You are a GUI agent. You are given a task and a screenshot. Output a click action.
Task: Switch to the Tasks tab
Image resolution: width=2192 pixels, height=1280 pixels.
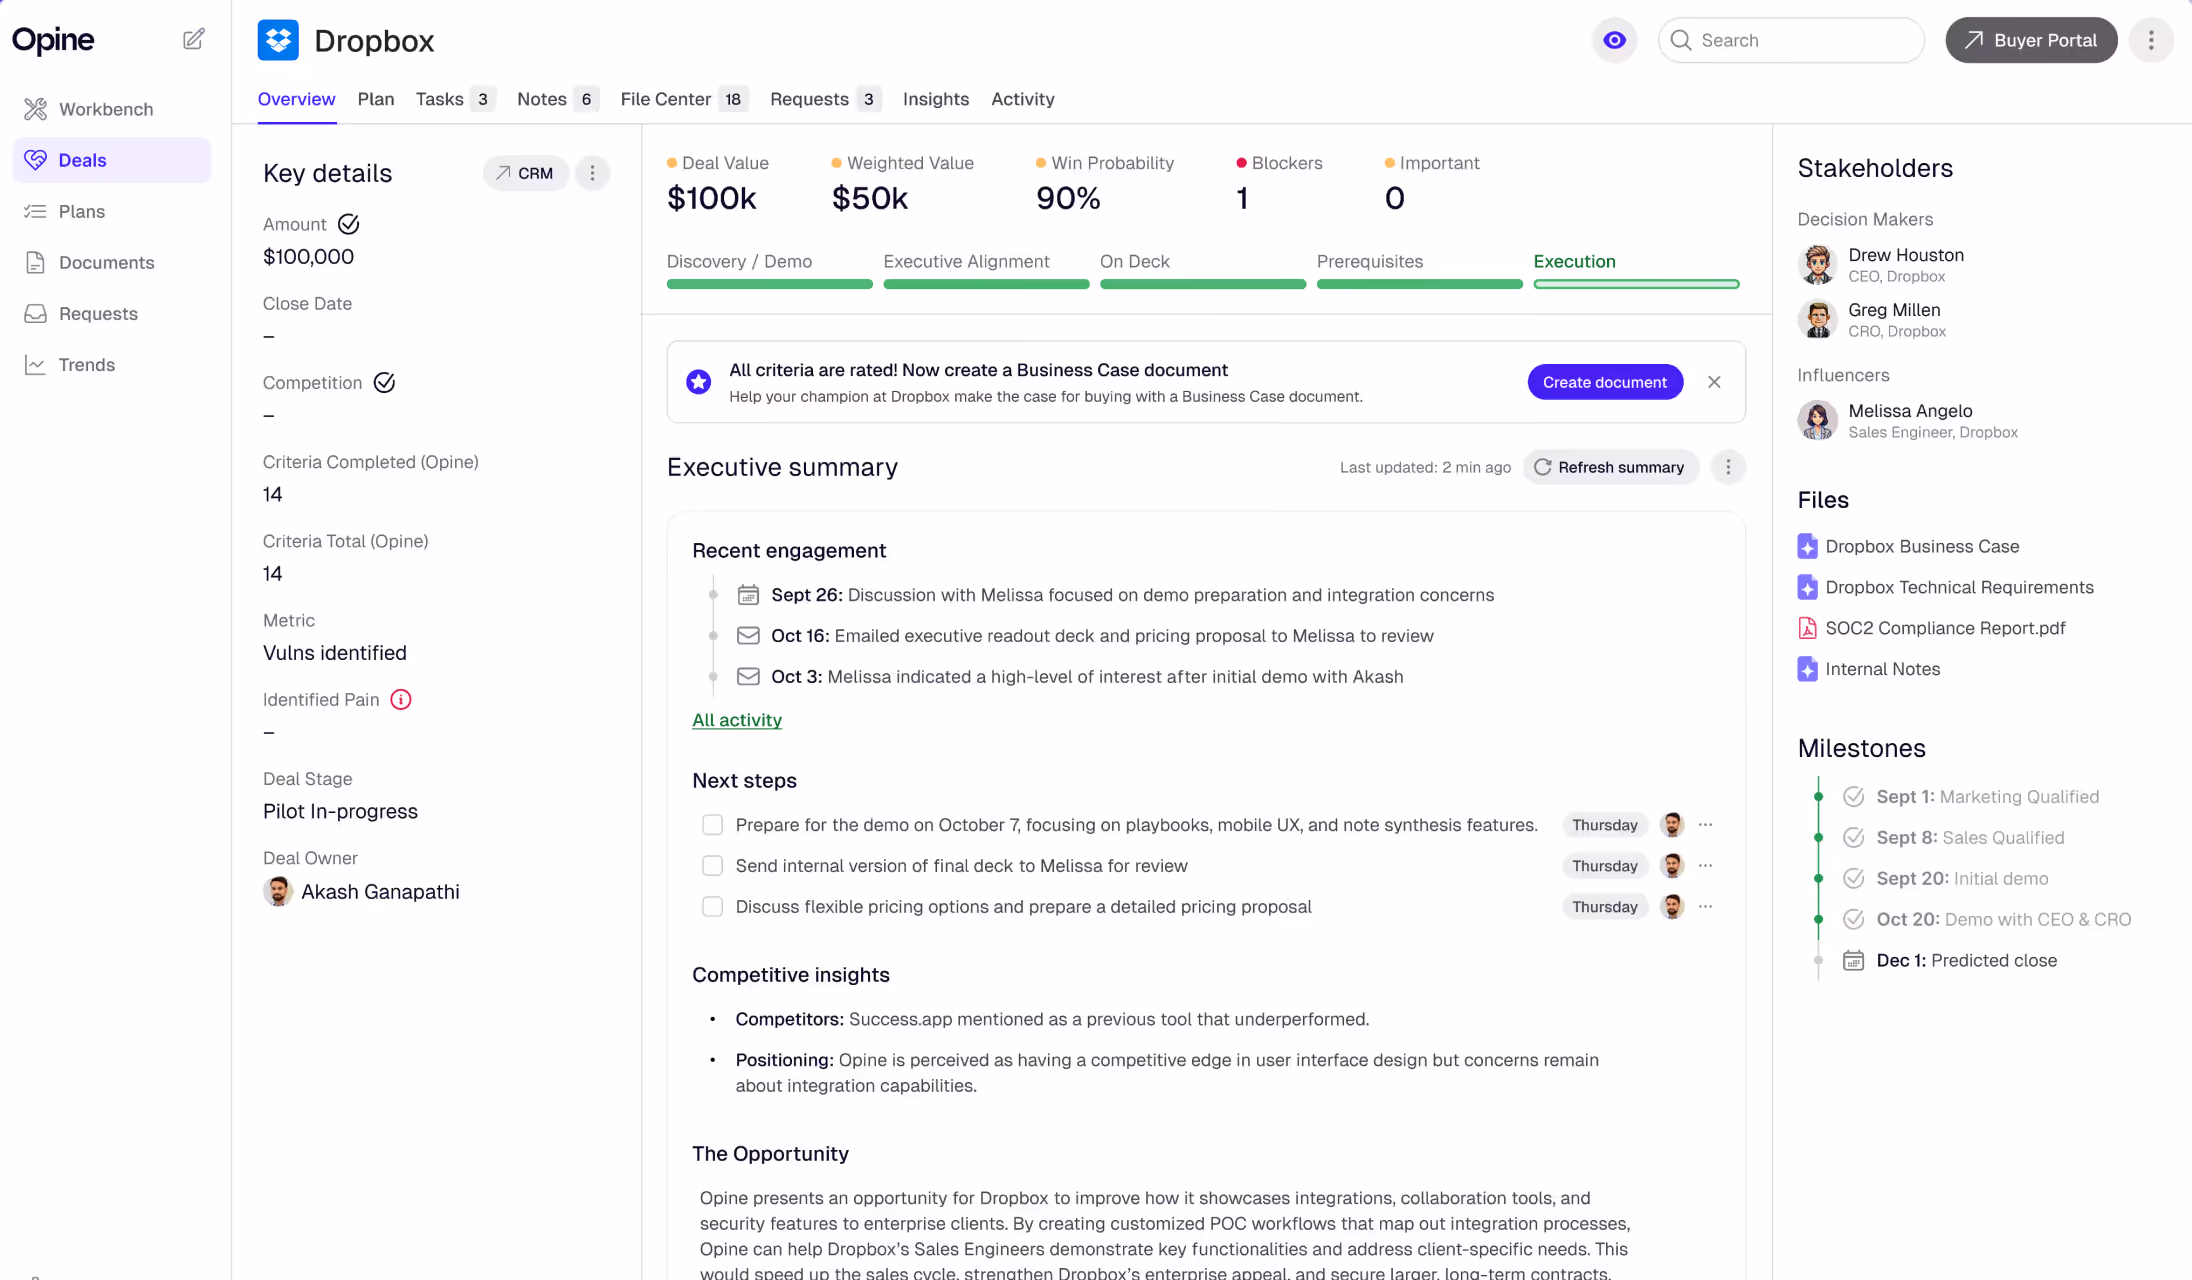click(455, 99)
